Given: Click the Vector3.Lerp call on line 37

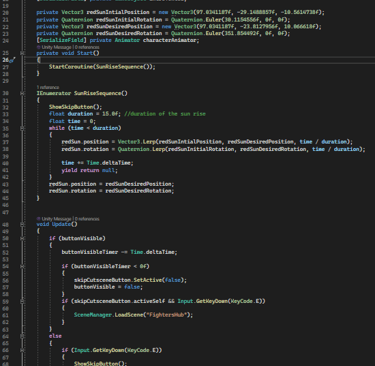Looking at the screenshot, I should (x=138, y=142).
